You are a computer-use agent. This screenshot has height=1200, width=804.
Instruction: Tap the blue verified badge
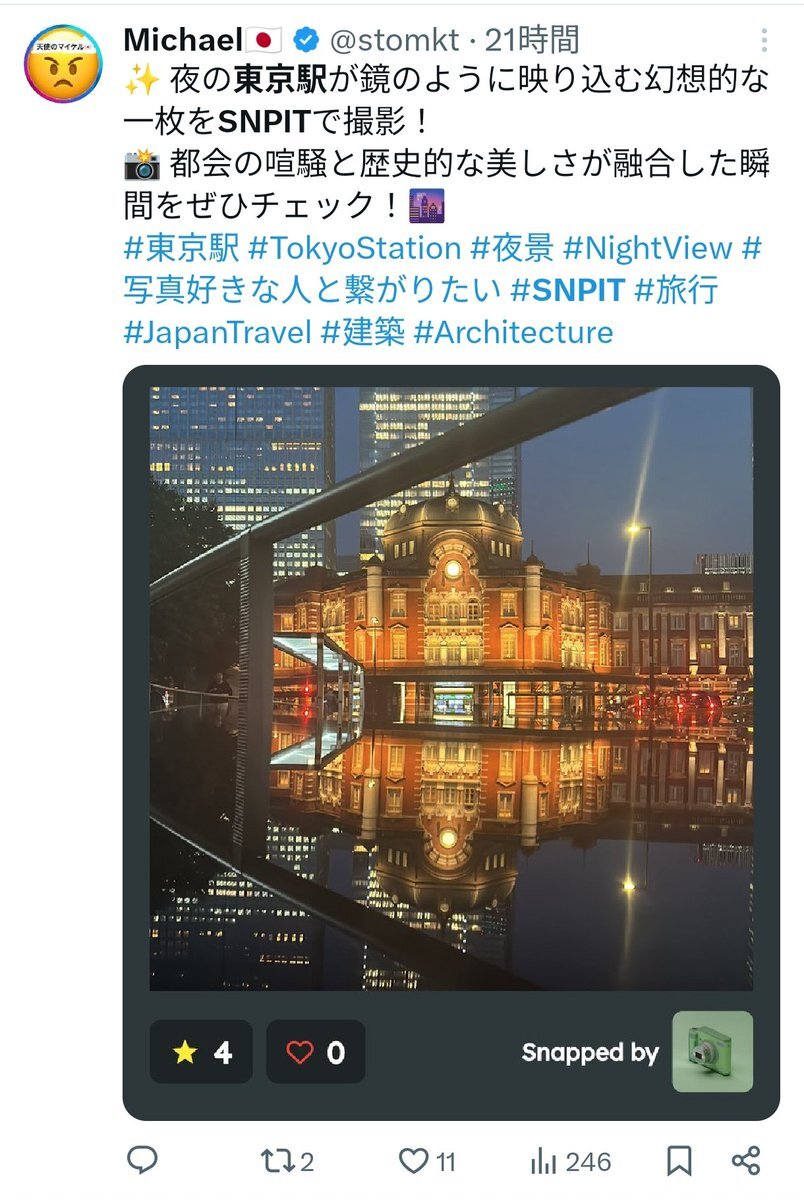tap(307, 41)
